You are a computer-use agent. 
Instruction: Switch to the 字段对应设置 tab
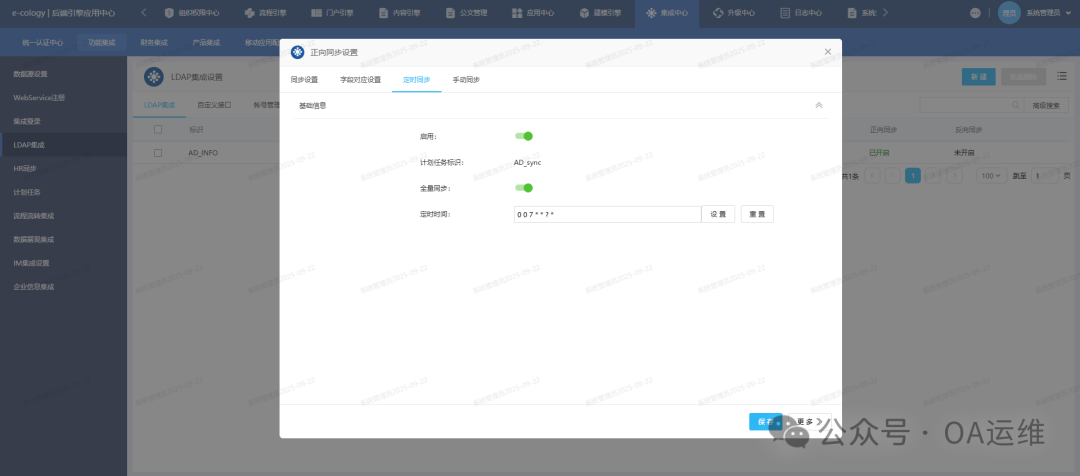pos(360,80)
